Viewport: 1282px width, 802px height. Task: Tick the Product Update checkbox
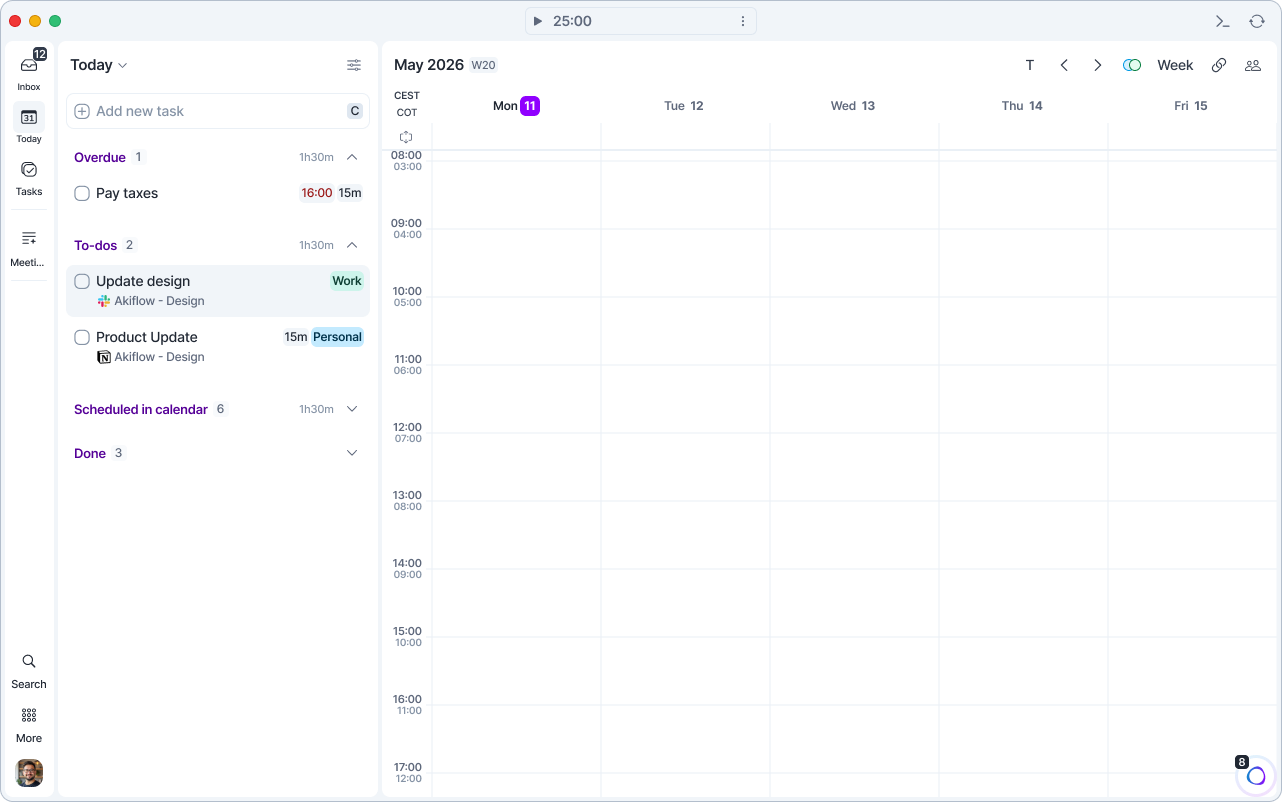point(82,337)
